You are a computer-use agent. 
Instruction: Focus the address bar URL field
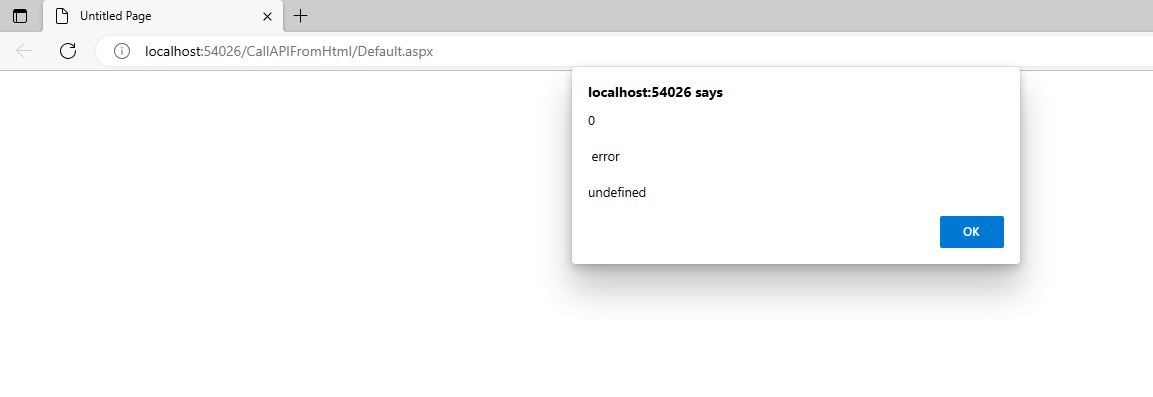pyautogui.click(x=625, y=51)
